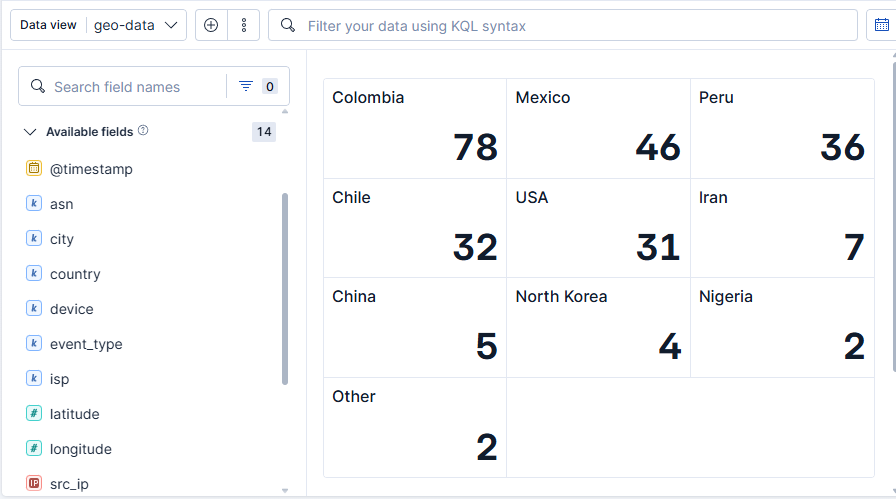Viewport: 896px width, 499px height.
Task: Select the country field
Action: tap(75, 274)
